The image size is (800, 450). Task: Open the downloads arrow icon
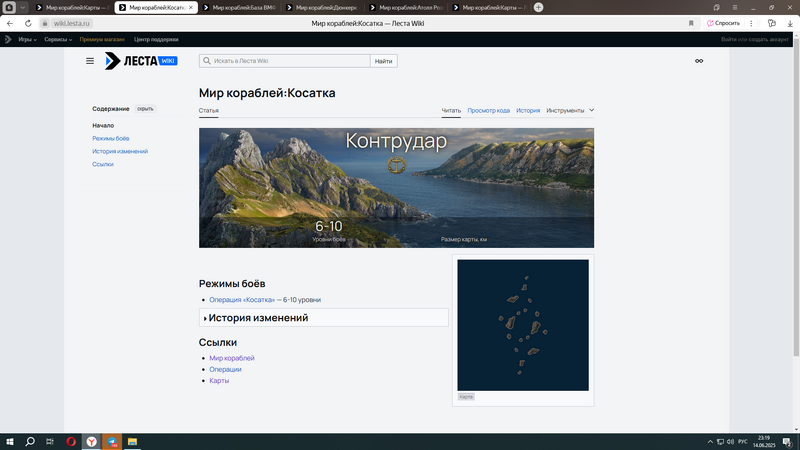pos(790,23)
